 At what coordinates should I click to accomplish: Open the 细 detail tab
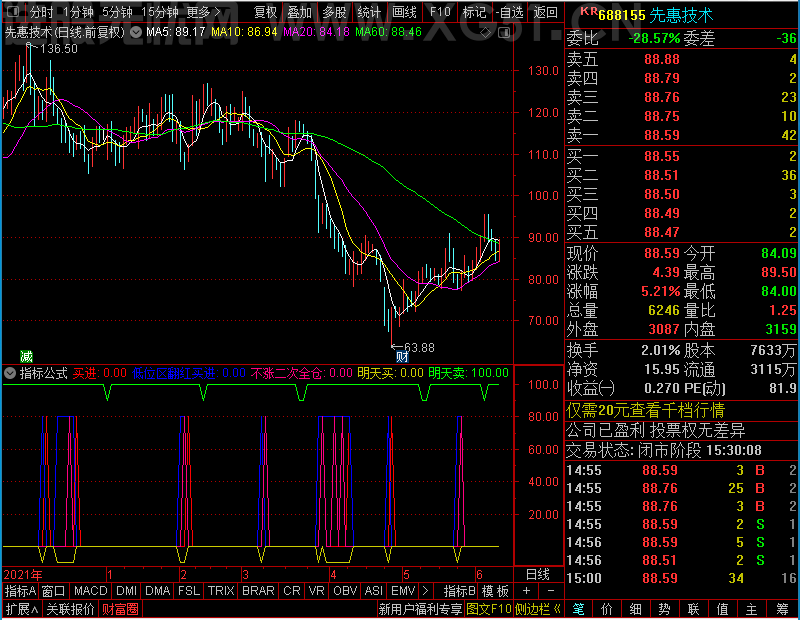point(636,609)
